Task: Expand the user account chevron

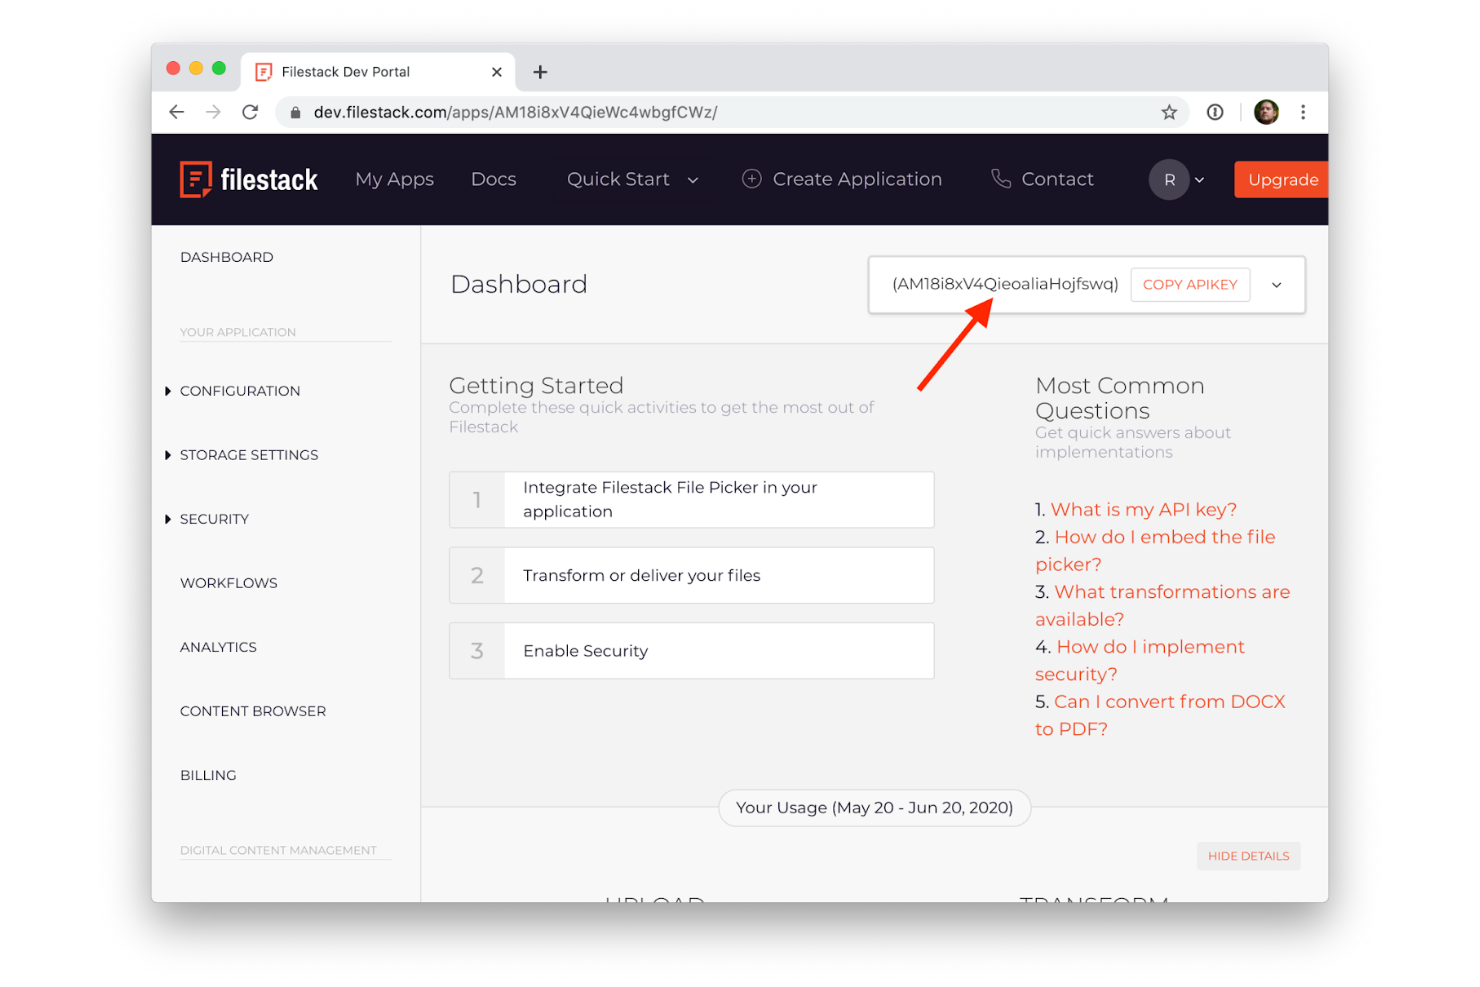Action: pyautogui.click(x=1200, y=180)
